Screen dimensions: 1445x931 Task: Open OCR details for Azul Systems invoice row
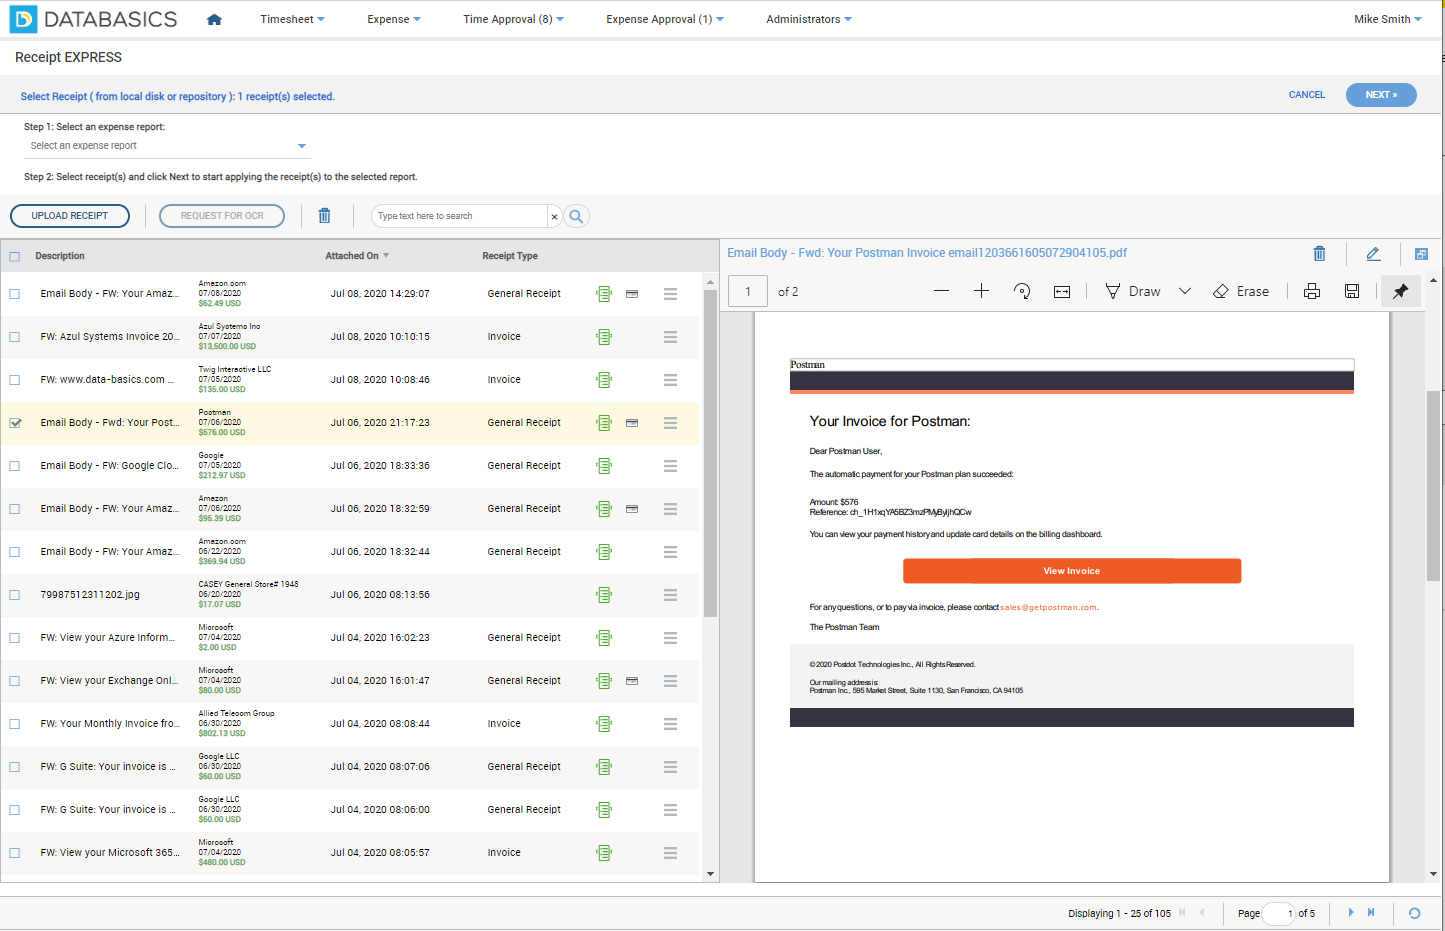[x=604, y=337]
